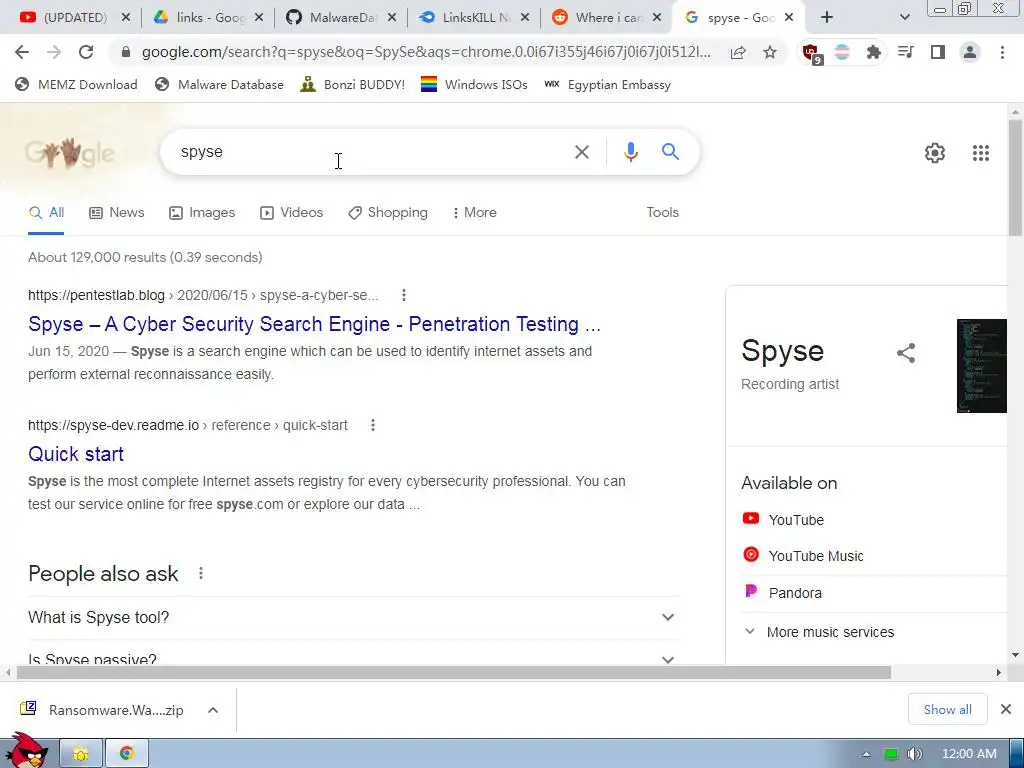Share this page from address bar
Screen dimensions: 1024x768
(x=738, y=52)
